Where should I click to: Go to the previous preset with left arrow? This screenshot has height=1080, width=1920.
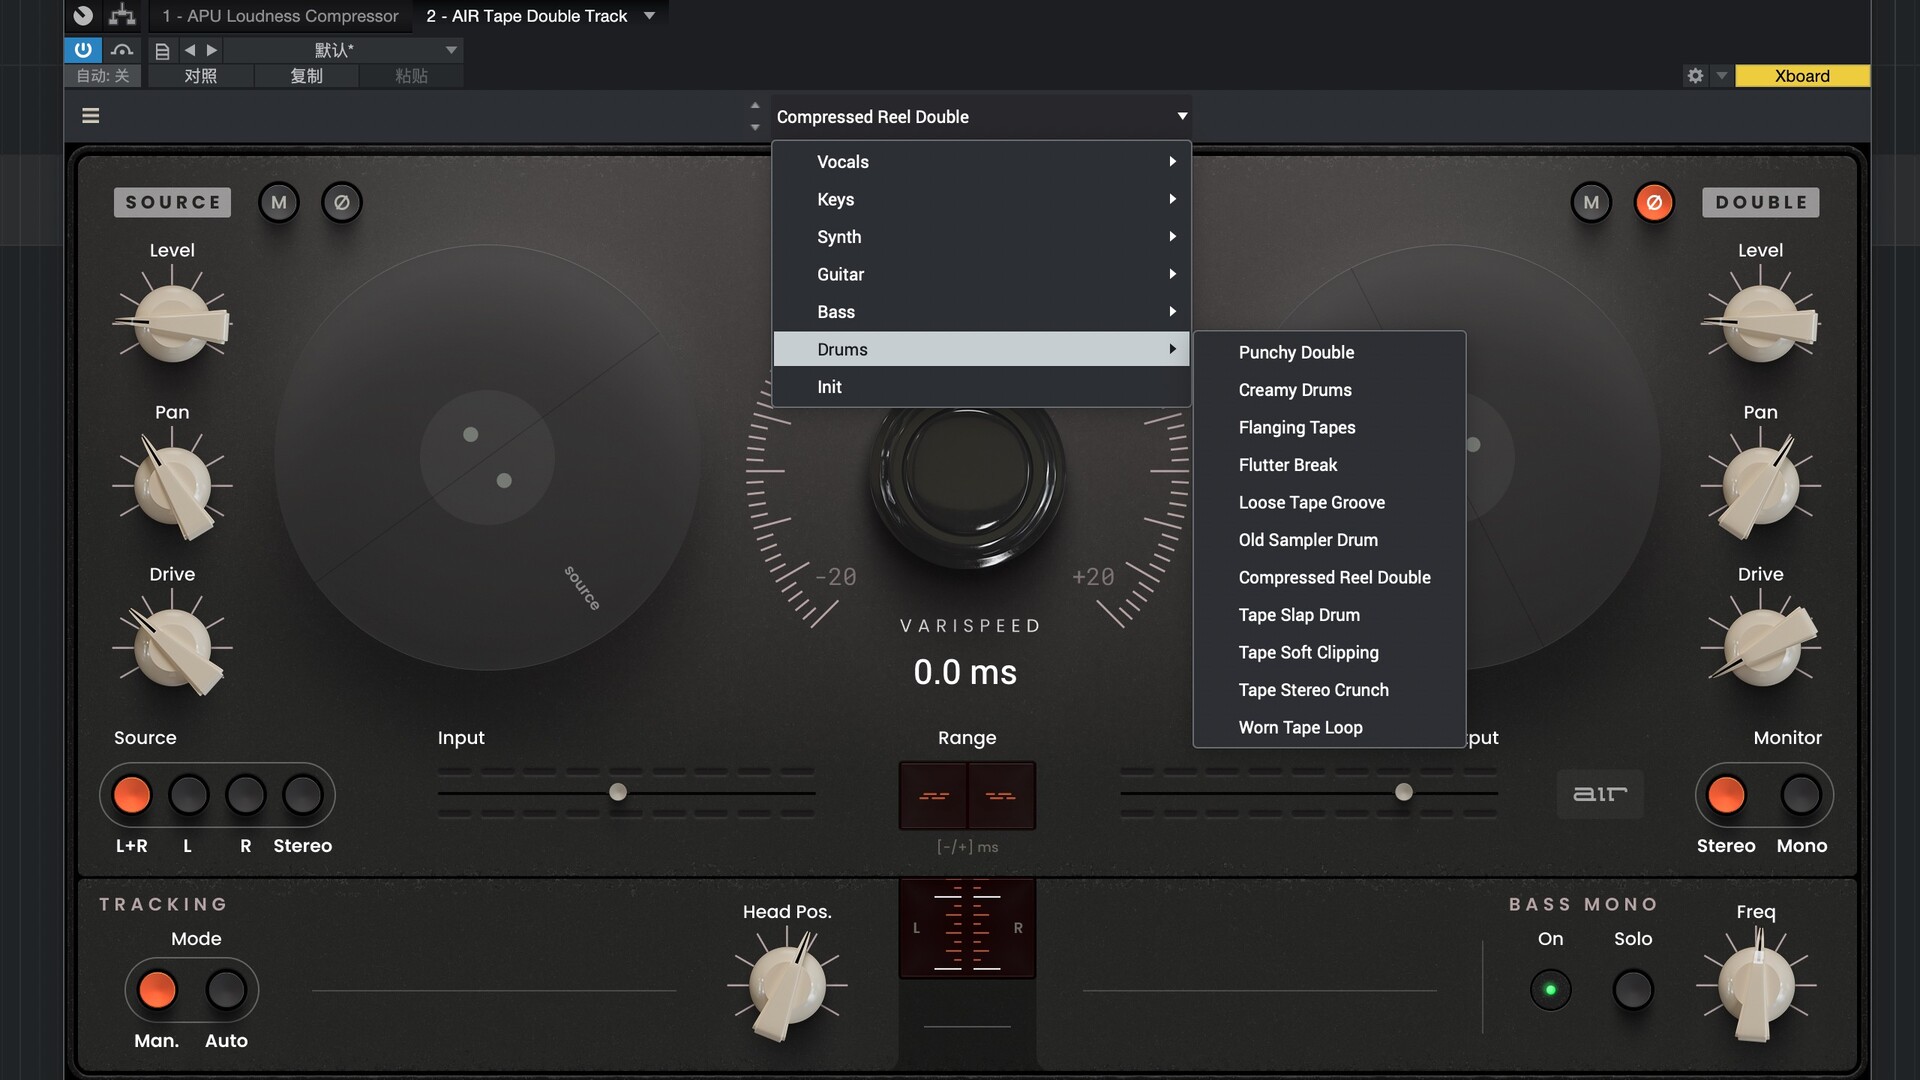189,50
